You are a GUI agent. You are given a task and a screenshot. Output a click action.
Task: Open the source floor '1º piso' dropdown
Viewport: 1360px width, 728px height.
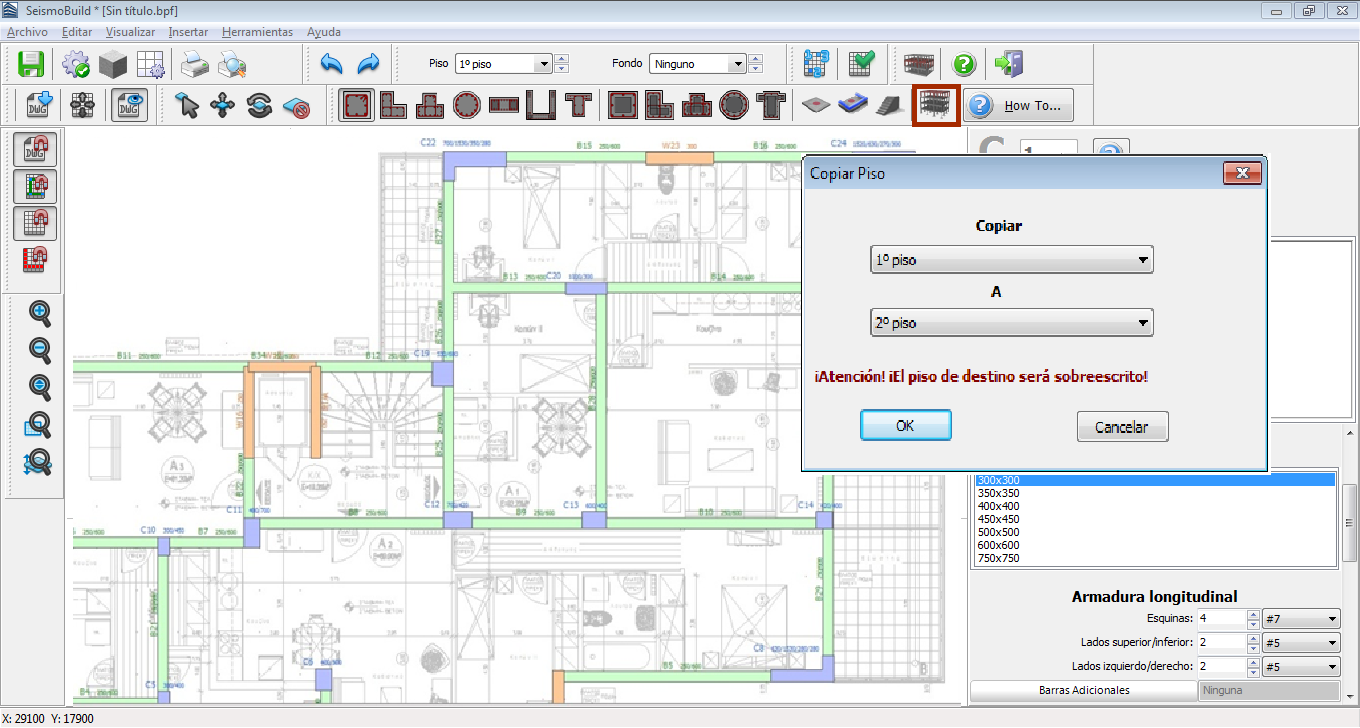tap(1011, 260)
